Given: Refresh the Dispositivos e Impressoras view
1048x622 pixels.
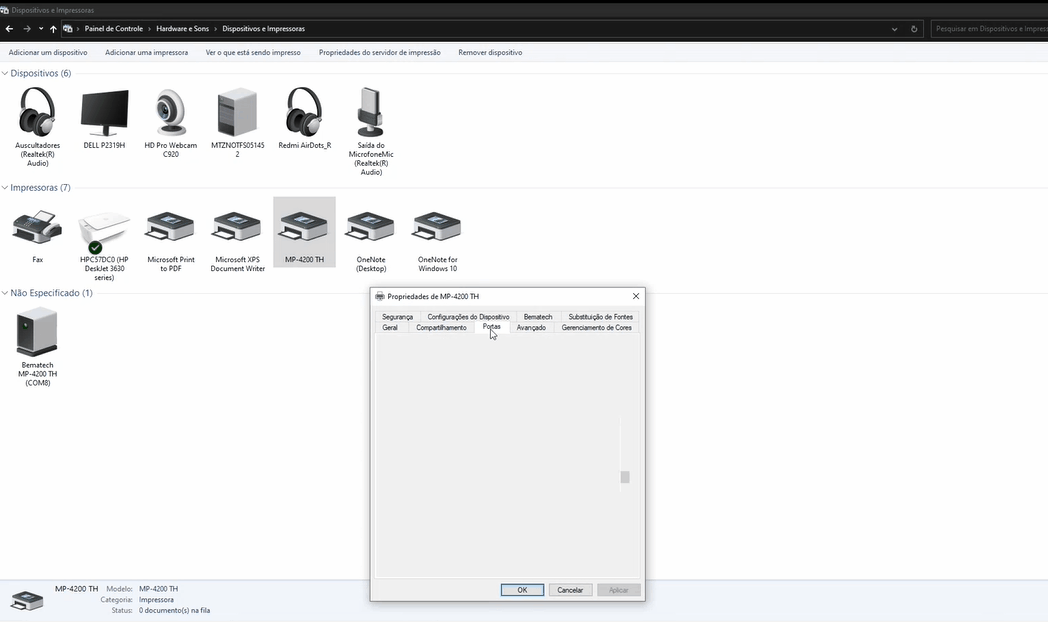Looking at the screenshot, I should [914, 29].
